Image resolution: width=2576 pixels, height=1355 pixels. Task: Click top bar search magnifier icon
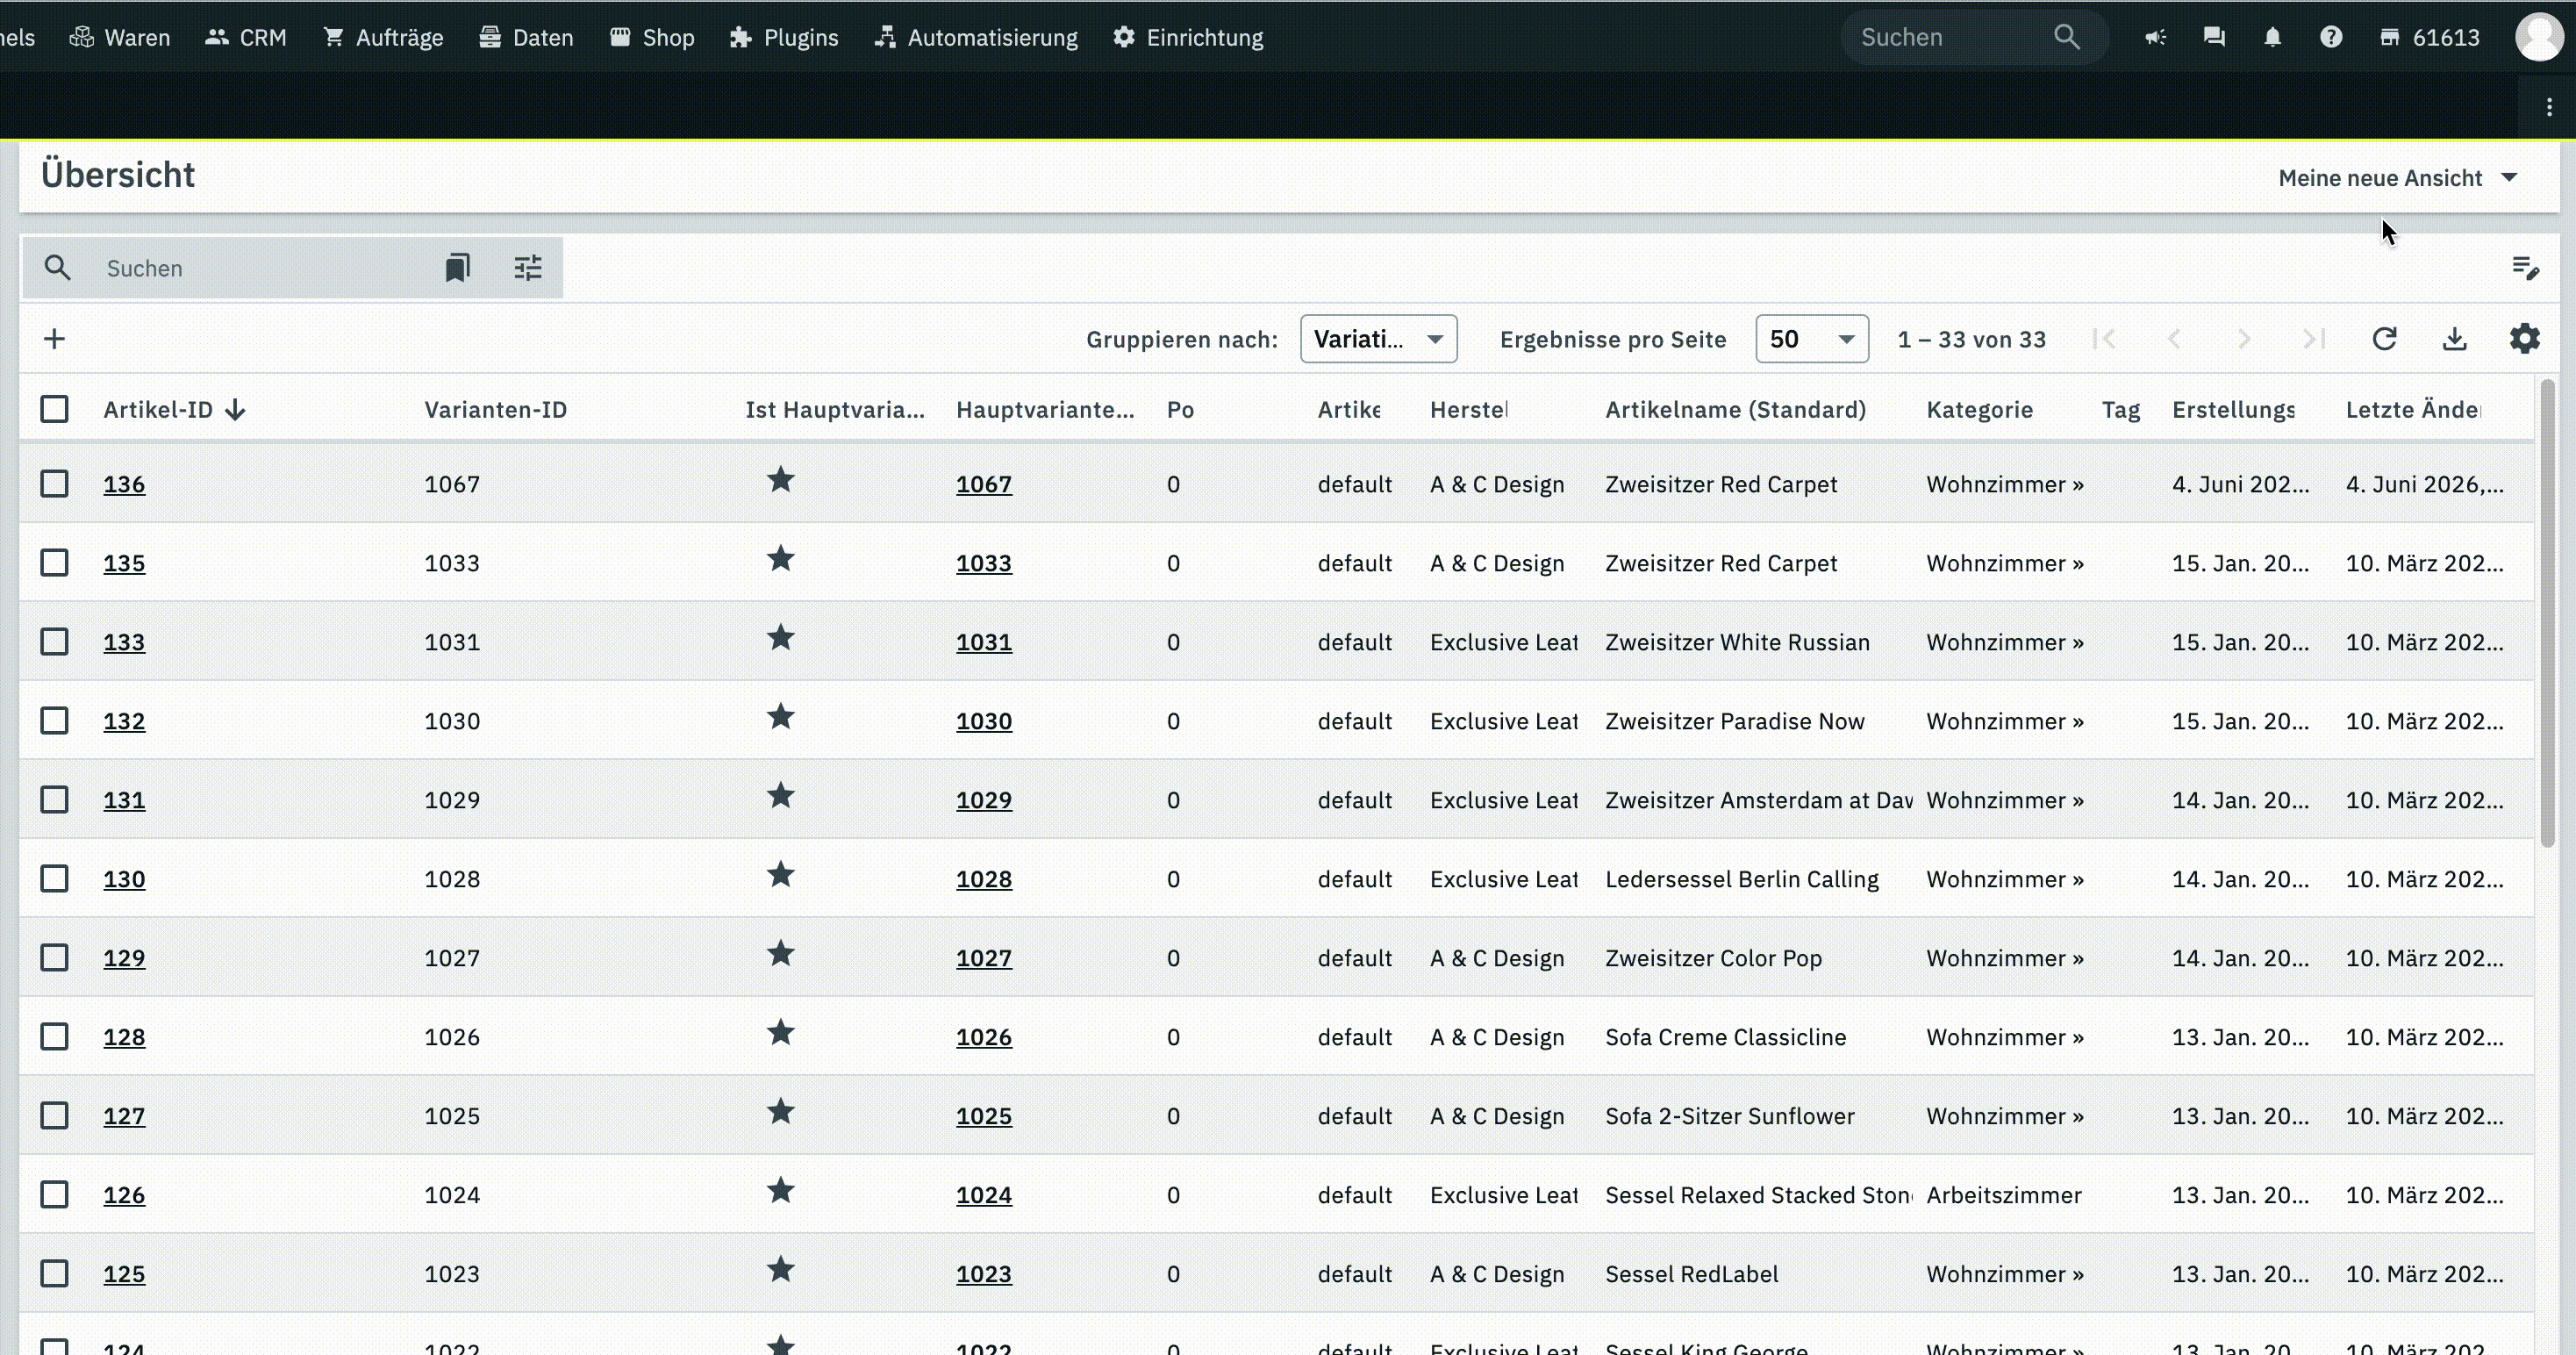(x=2066, y=37)
